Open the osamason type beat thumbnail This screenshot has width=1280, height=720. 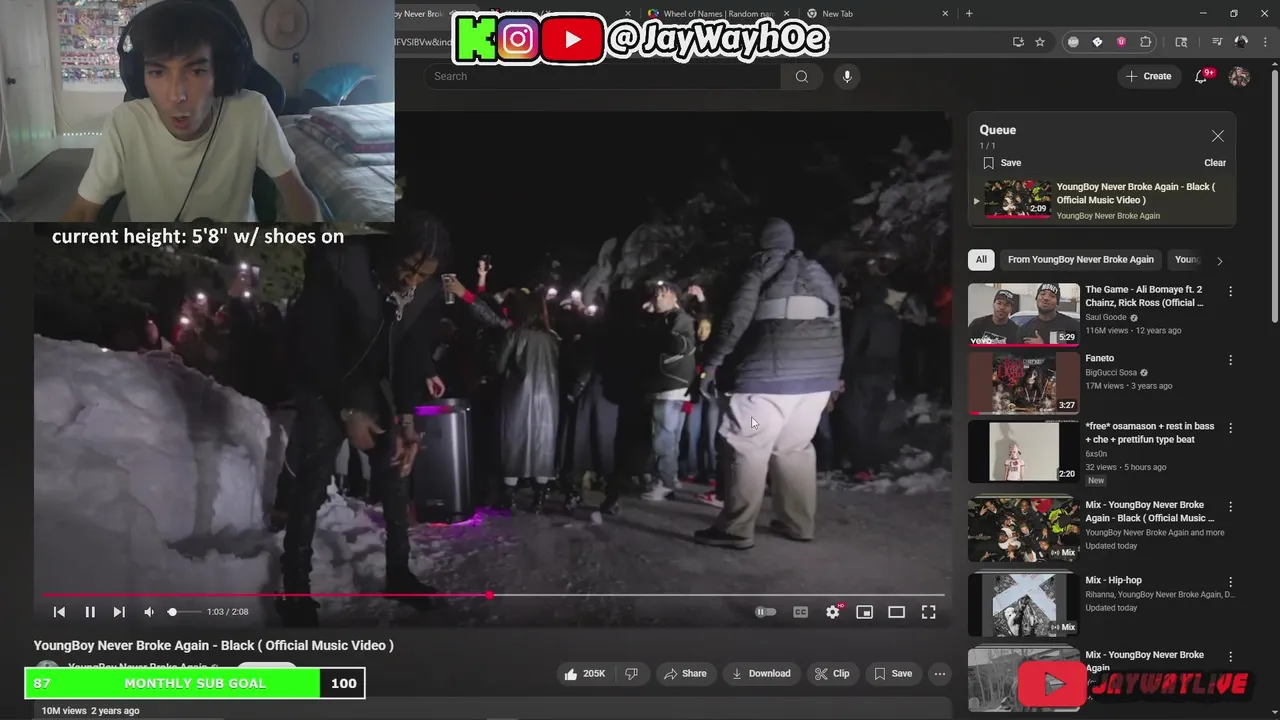coord(1023,451)
